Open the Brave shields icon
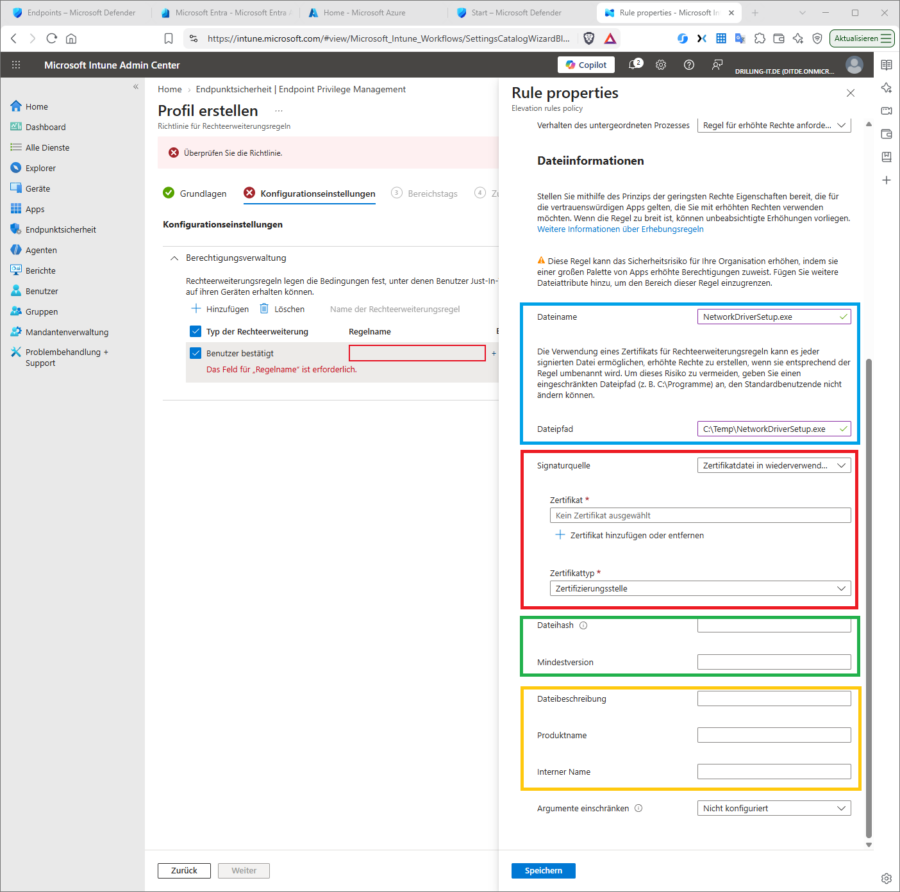The height and width of the screenshot is (892, 900). (x=589, y=38)
